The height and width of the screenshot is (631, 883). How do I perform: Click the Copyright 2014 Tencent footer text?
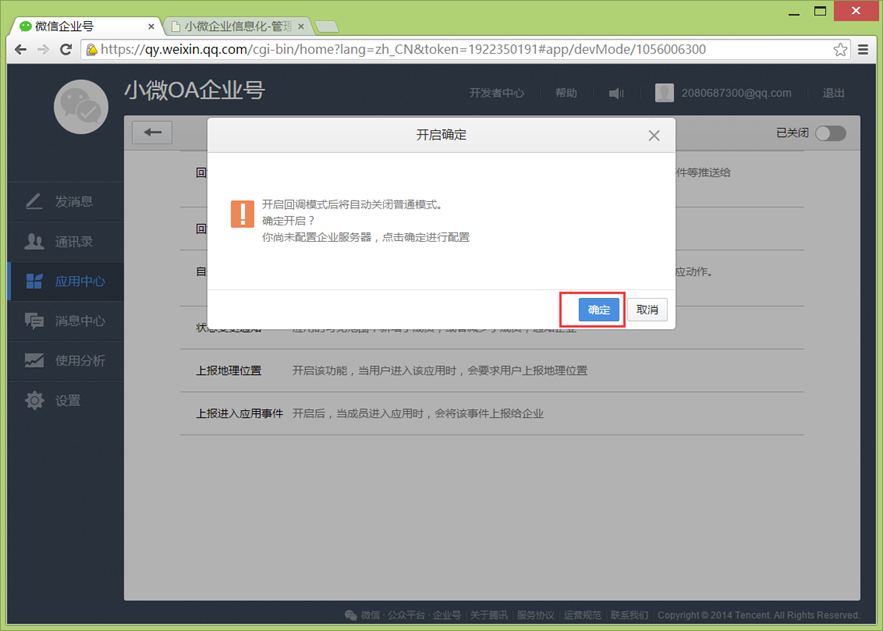759,615
